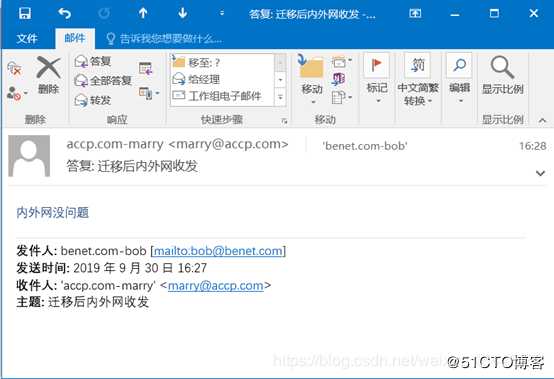The width and height of the screenshot is (554, 379).
Task: Open the mailto:bob@benet.com link
Action: point(218,251)
